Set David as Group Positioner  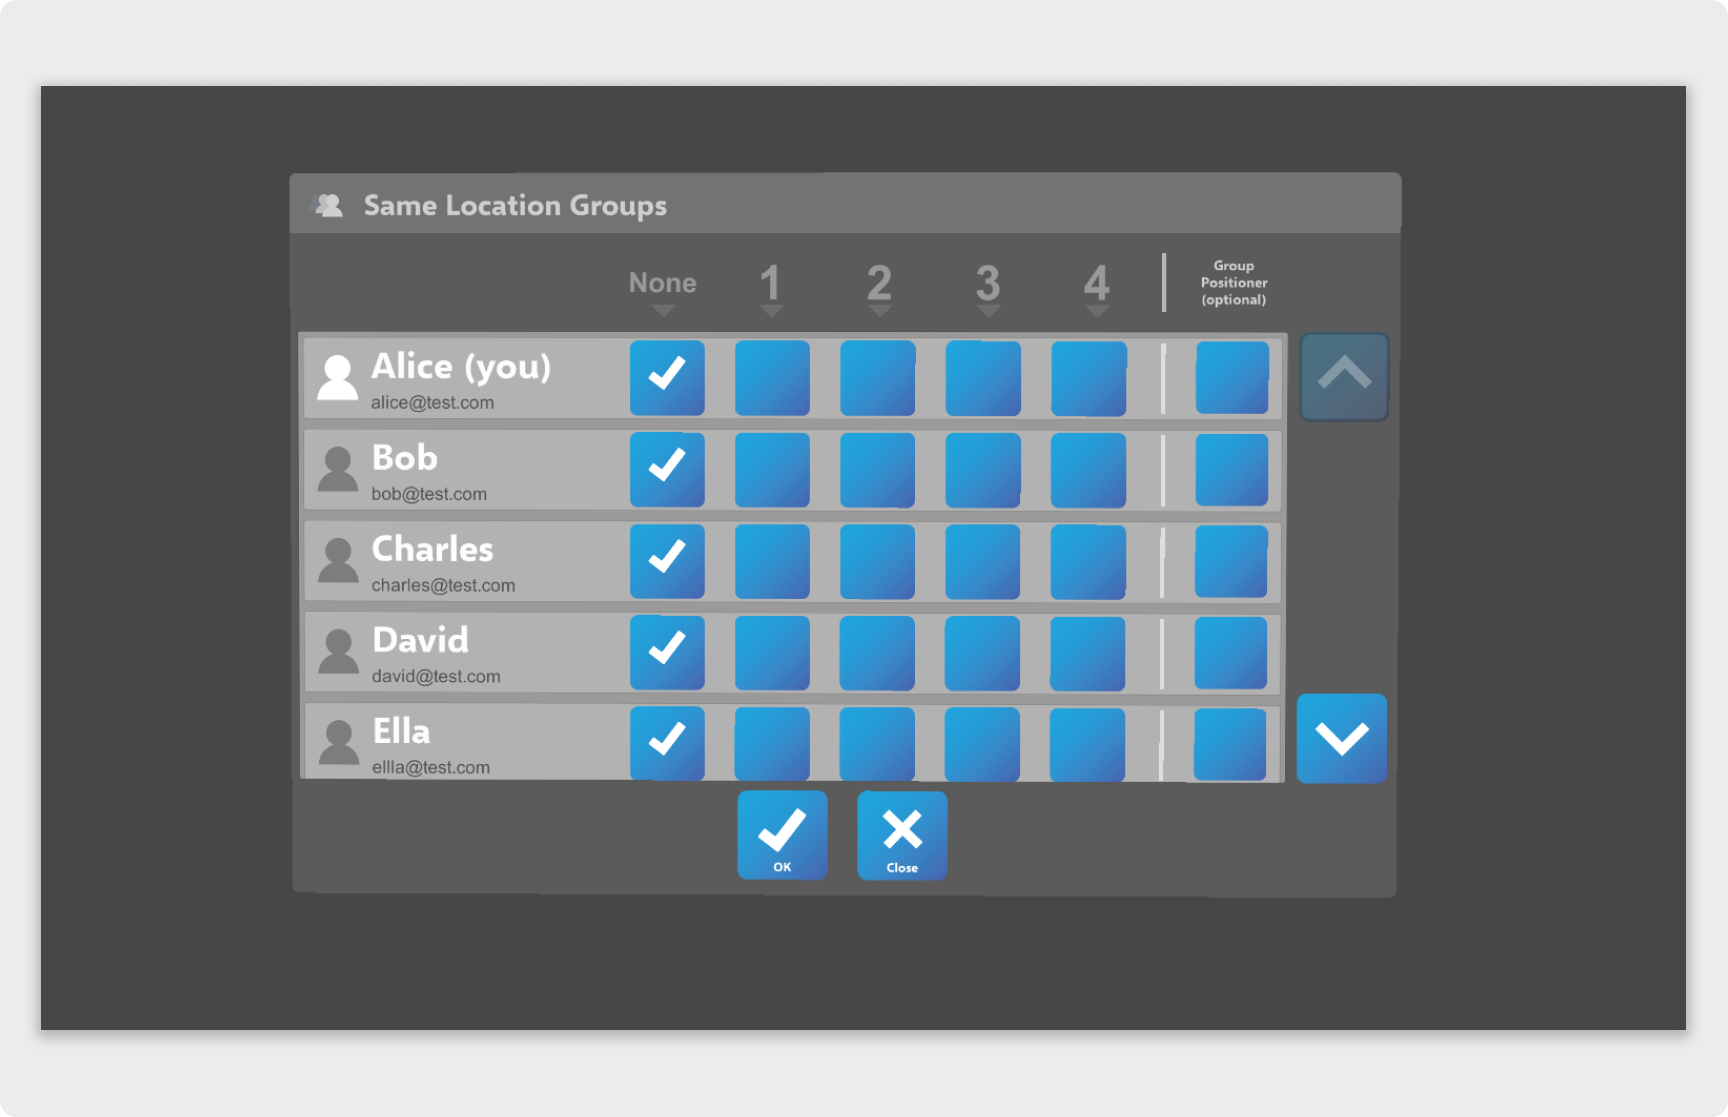click(1231, 652)
